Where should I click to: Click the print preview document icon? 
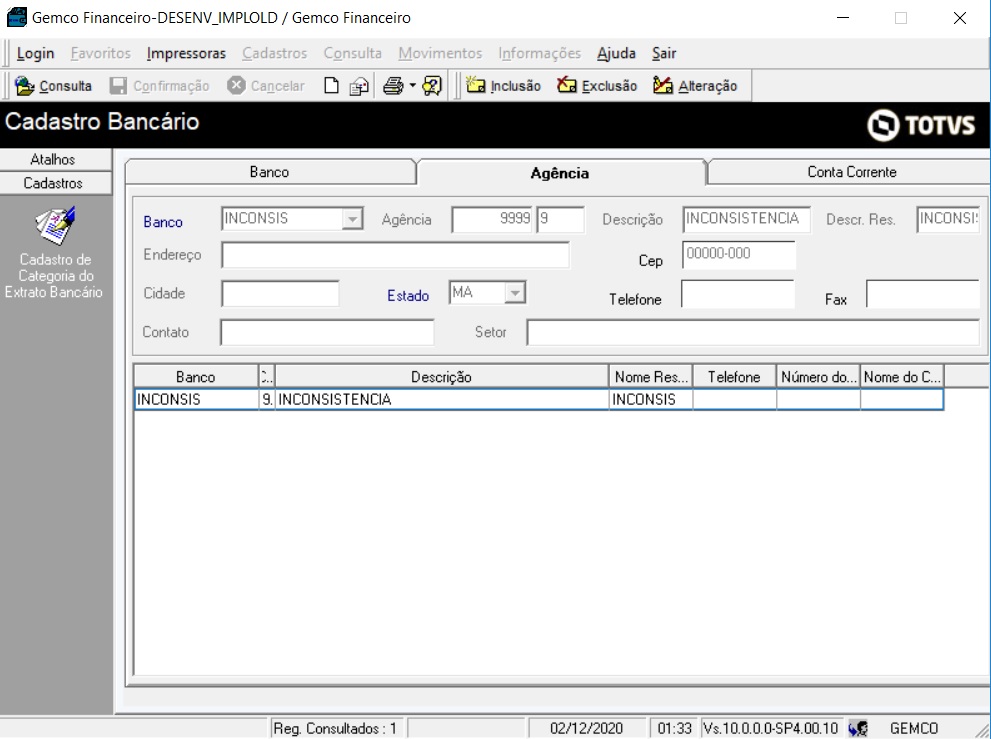pyautogui.click(x=359, y=85)
